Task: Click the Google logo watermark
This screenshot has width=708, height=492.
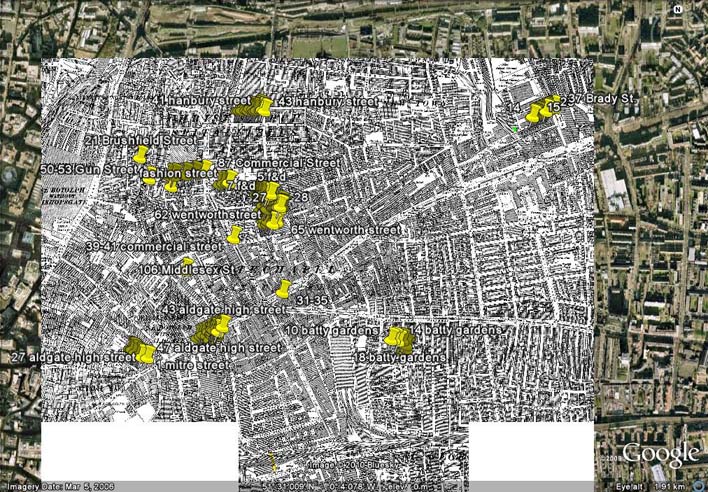Action: 660,454
